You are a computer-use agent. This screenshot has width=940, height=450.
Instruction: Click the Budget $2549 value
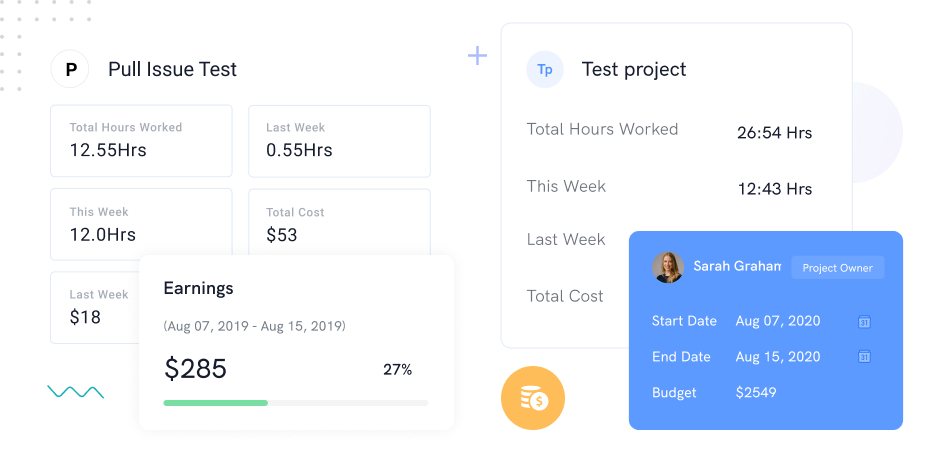point(756,393)
